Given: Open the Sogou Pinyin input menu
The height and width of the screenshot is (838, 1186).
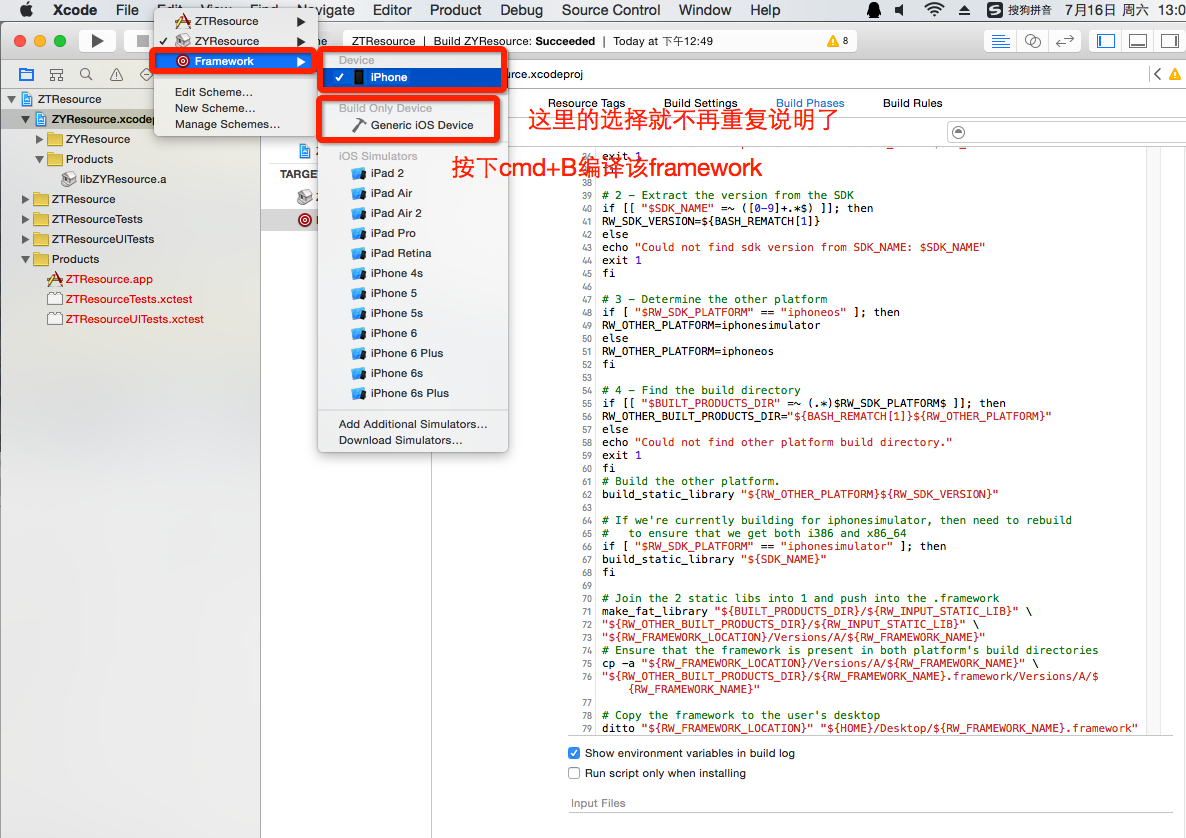Looking at the screenshot, I should pos(1019,10).
